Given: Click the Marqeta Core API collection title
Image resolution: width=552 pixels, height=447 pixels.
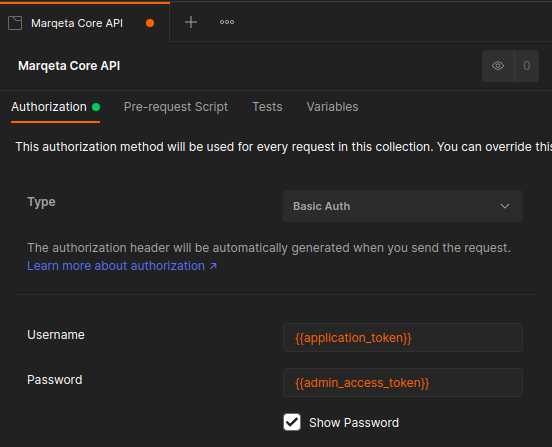Looking at the screenshot, I should coord(69,66).
